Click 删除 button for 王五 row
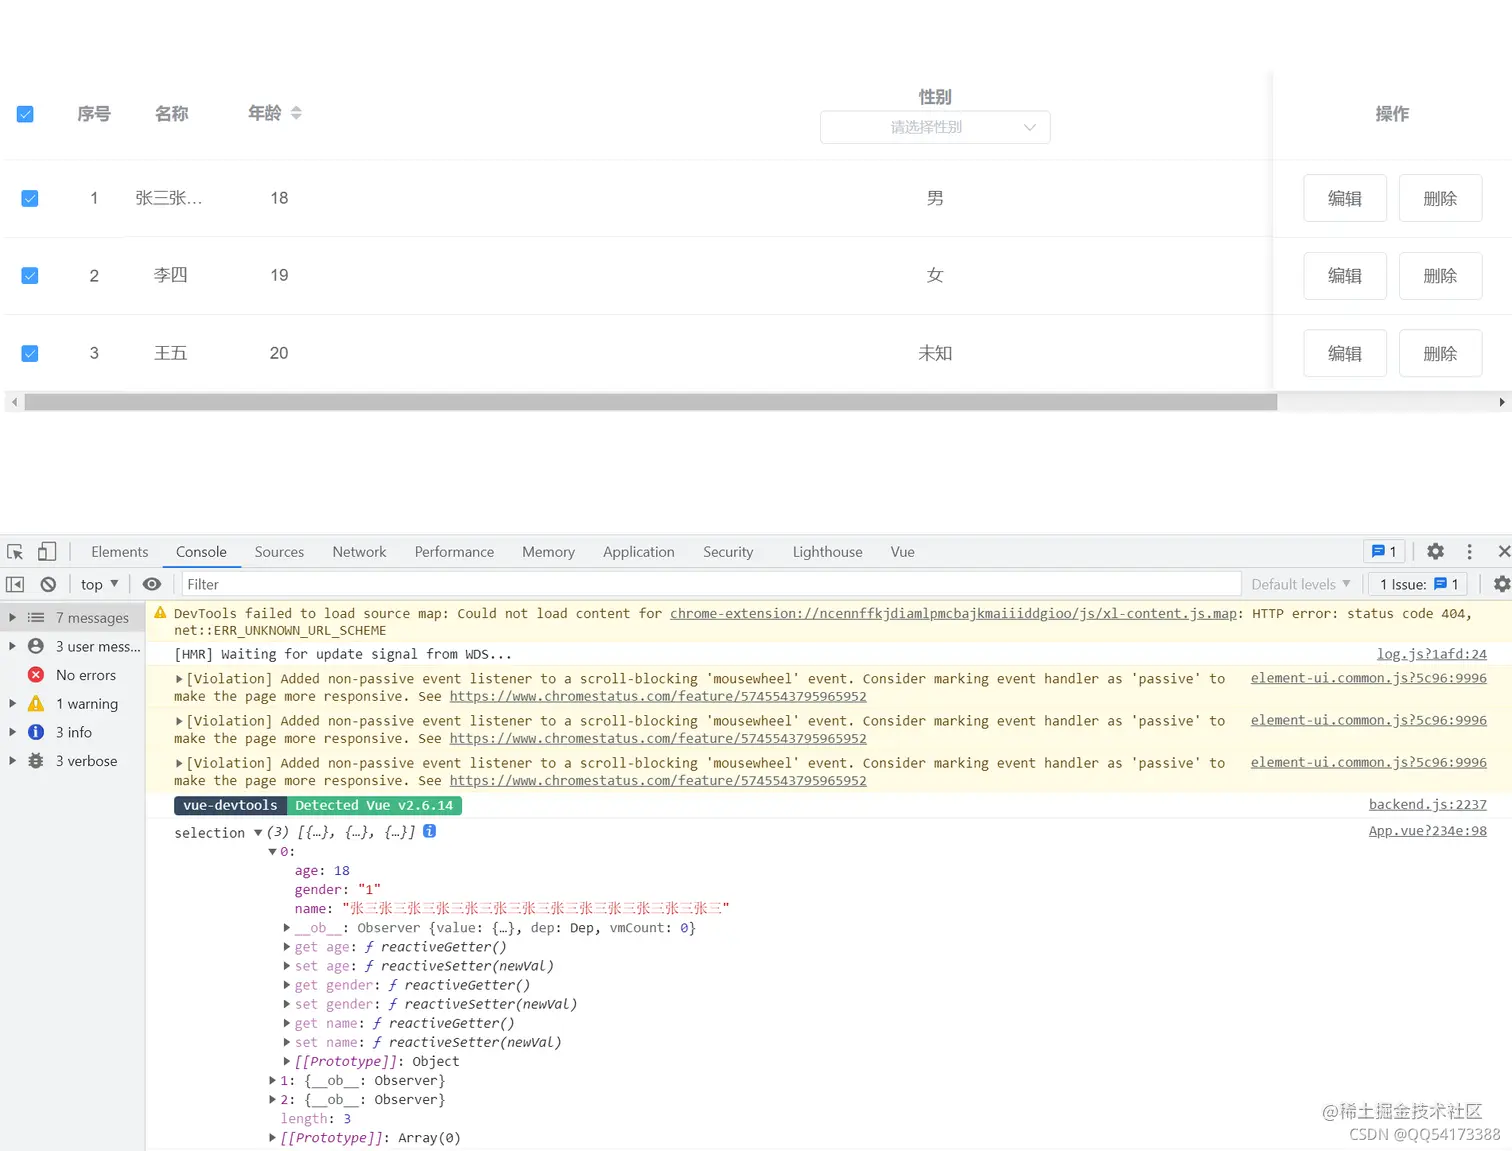This screenshot has width=1512, height=1151. (x=1440, y=353)
